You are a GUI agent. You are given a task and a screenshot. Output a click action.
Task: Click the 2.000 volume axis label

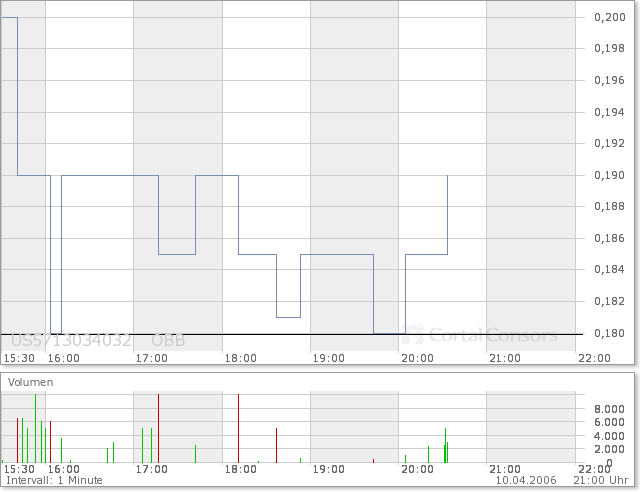click(x=609, y=450)
